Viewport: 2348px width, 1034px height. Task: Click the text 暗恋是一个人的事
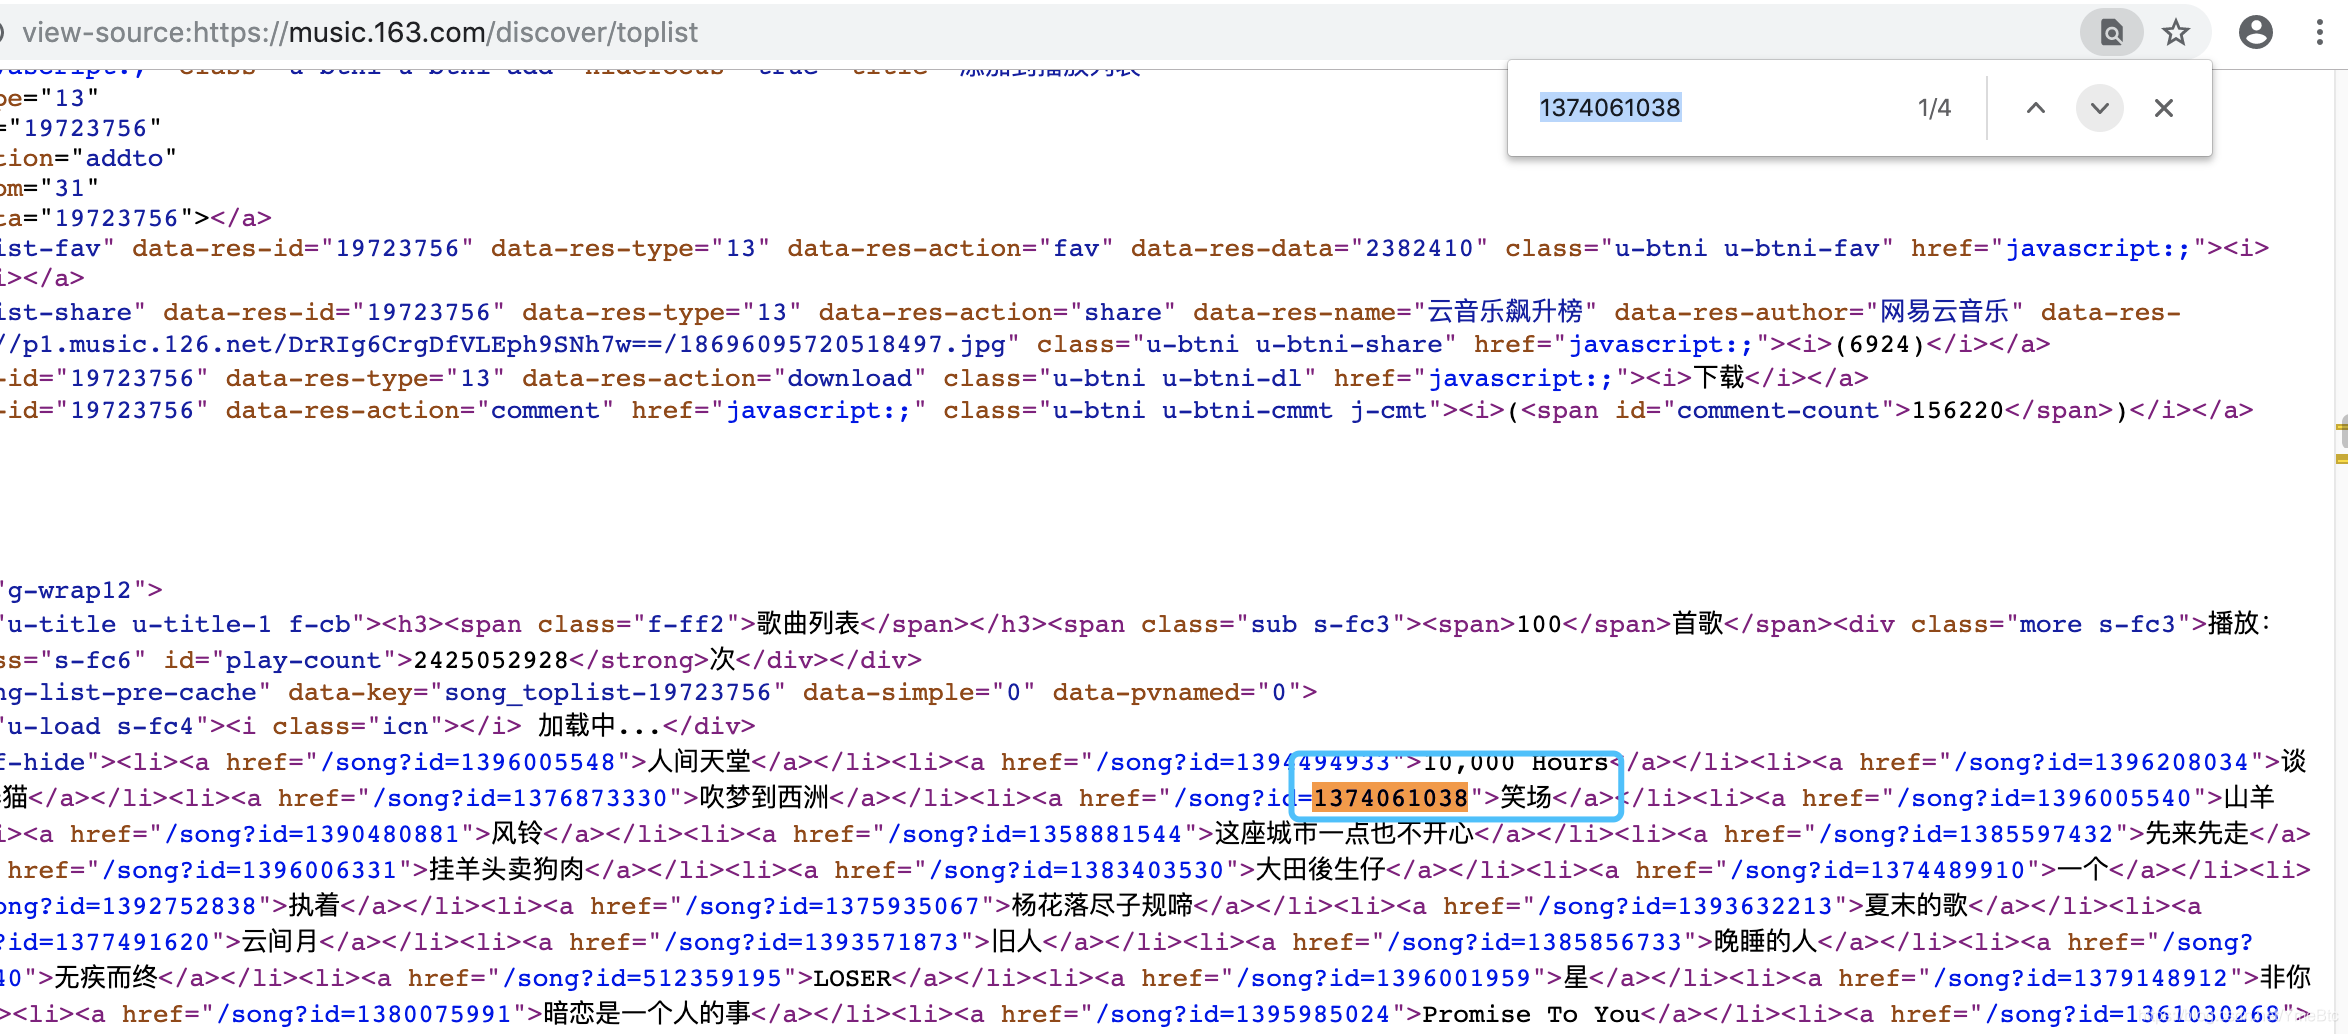tap(647, 1014)
